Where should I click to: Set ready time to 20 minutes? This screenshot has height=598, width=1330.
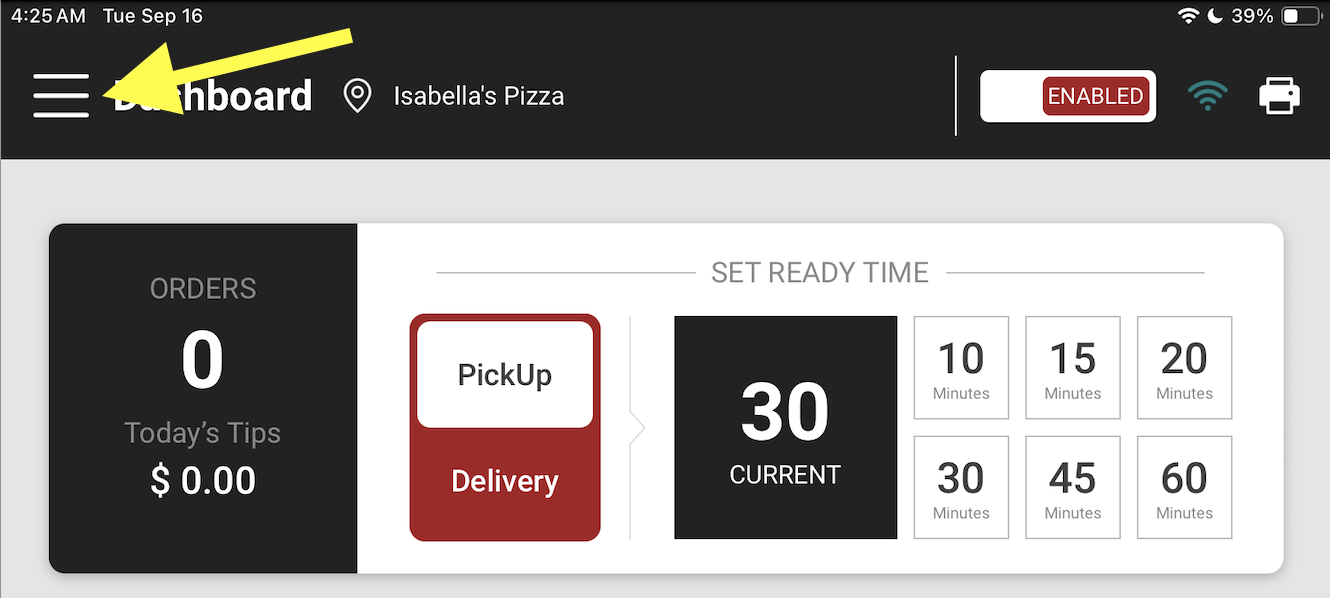coord(1185,368)
